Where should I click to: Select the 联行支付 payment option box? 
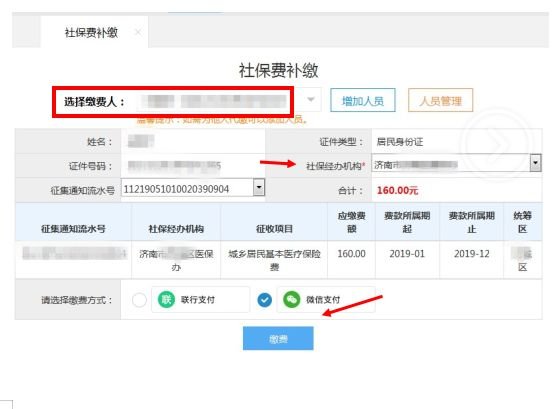tap(201, 300)
